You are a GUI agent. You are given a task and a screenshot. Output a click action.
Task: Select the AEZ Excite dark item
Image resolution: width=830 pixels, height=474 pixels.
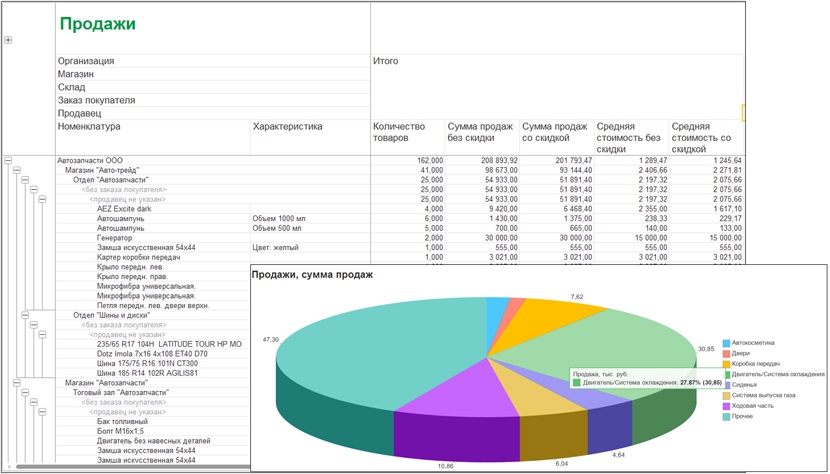[122, 209]
